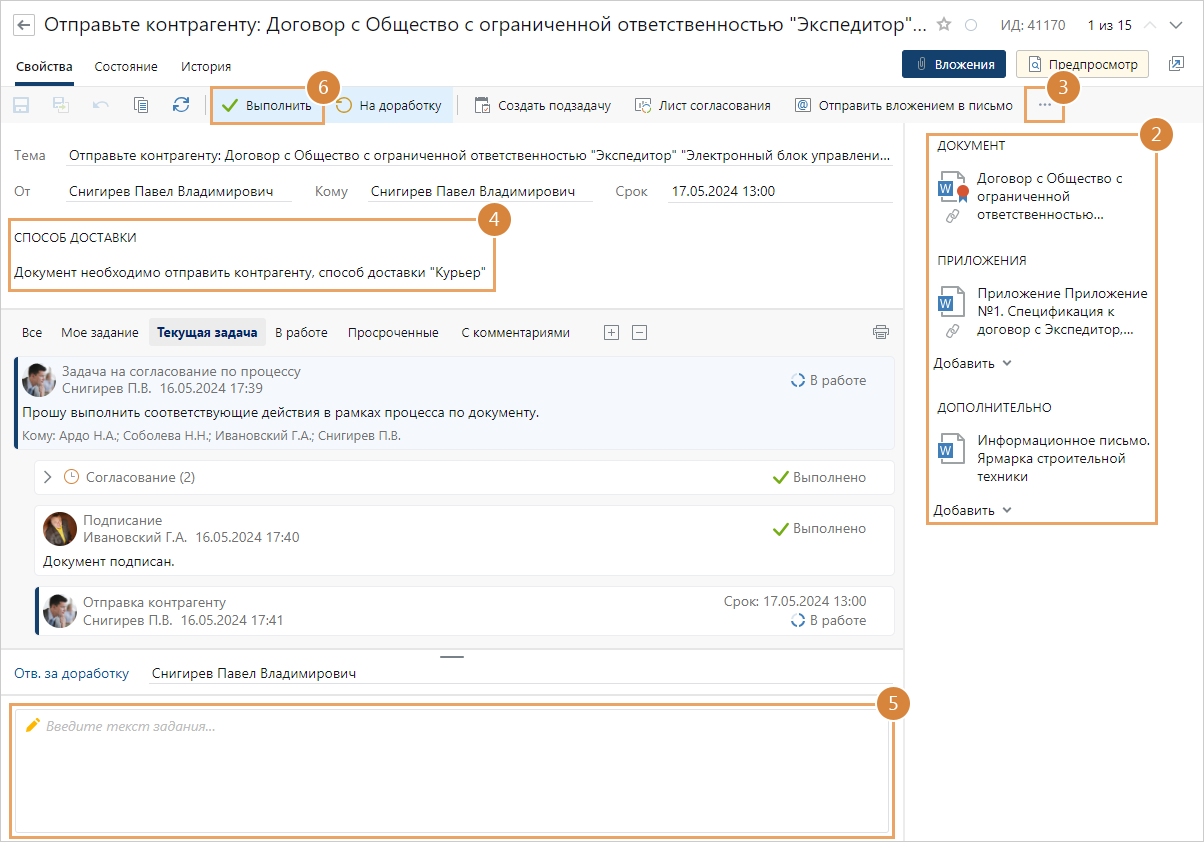The height and width of the screenshot is (842, 1204).
Task: Open the more actions ellipsis menu
Action: click(1045, 105)
